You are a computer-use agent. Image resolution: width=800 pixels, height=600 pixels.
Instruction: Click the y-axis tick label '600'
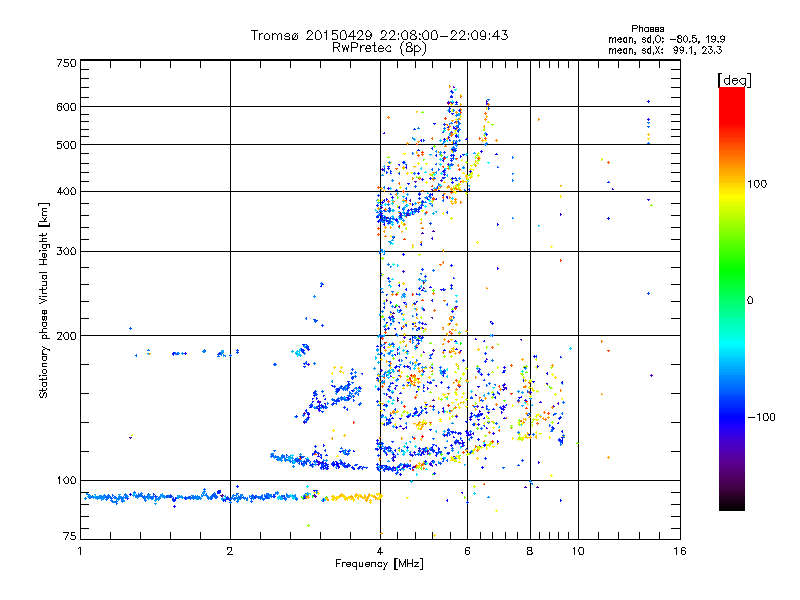point(66,107)
